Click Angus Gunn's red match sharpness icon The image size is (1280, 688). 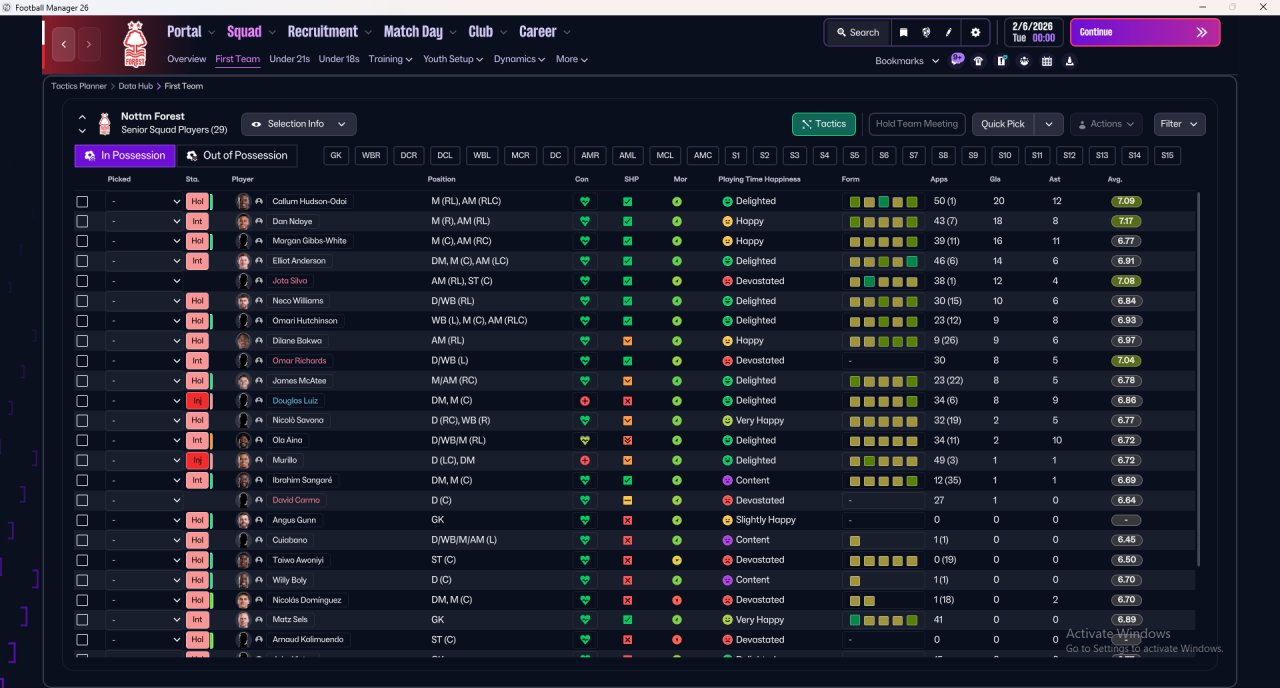(x=628, y=520)
